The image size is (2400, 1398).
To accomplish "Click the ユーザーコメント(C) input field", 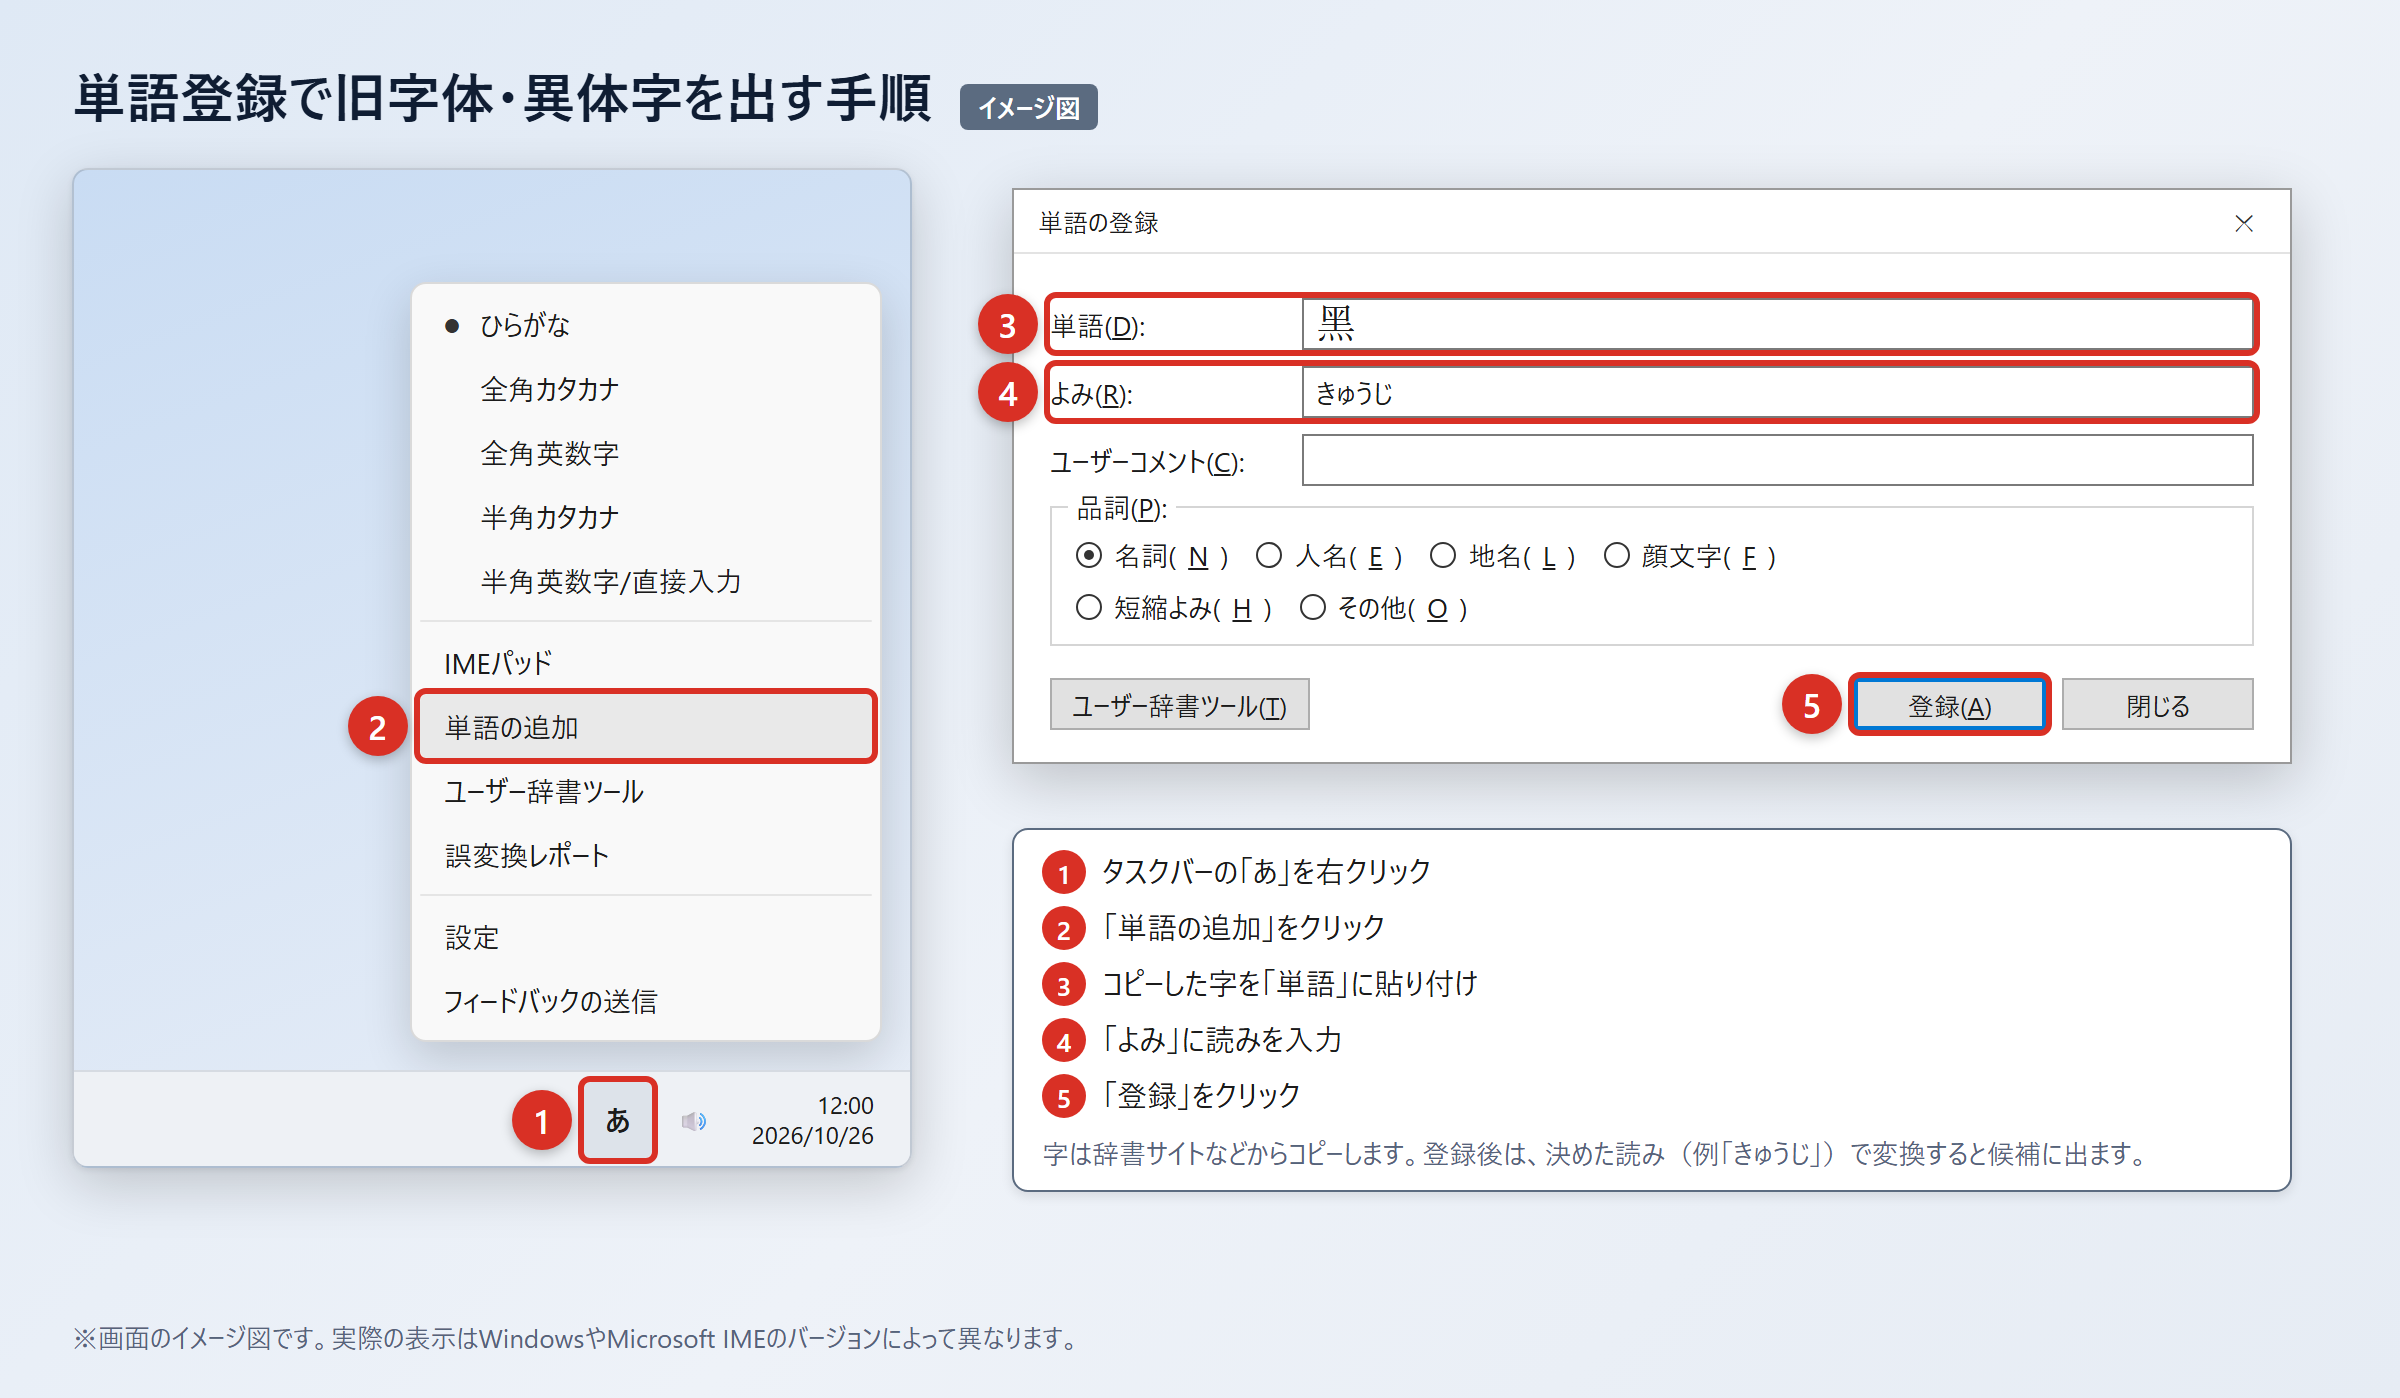I will 1777,460.
